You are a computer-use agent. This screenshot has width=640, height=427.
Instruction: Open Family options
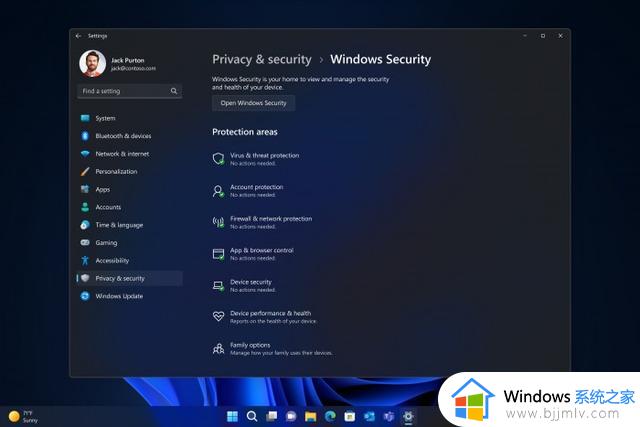pyautogui.click(x=273, y=349)
